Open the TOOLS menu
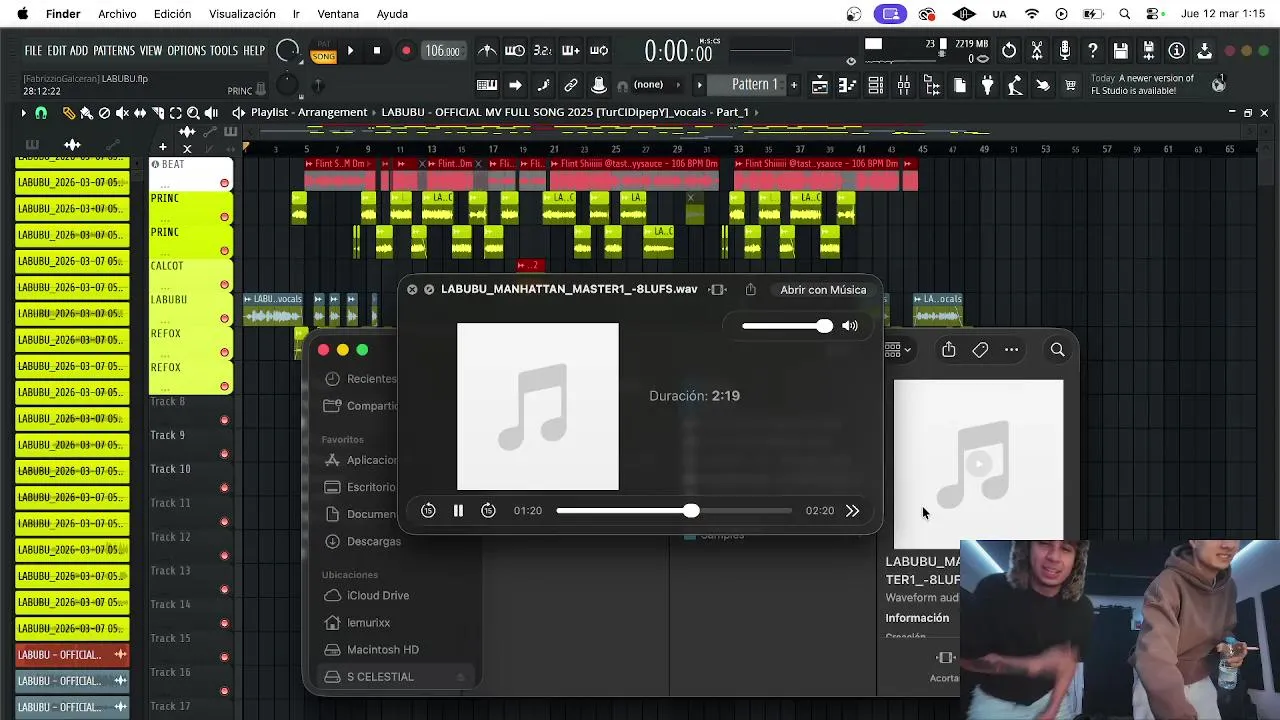This screenshot has width=1280, height=720. pyautogui.click(x=224, y=51)
